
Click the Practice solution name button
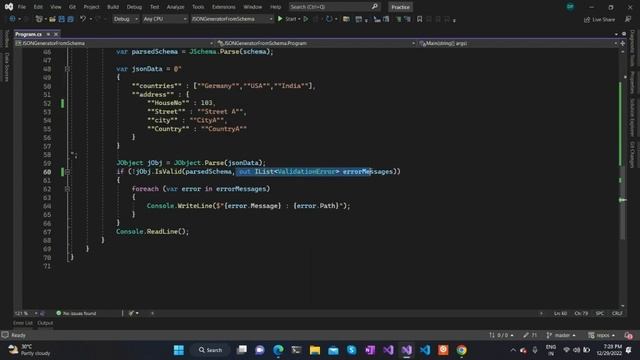(x=400, y=7)
